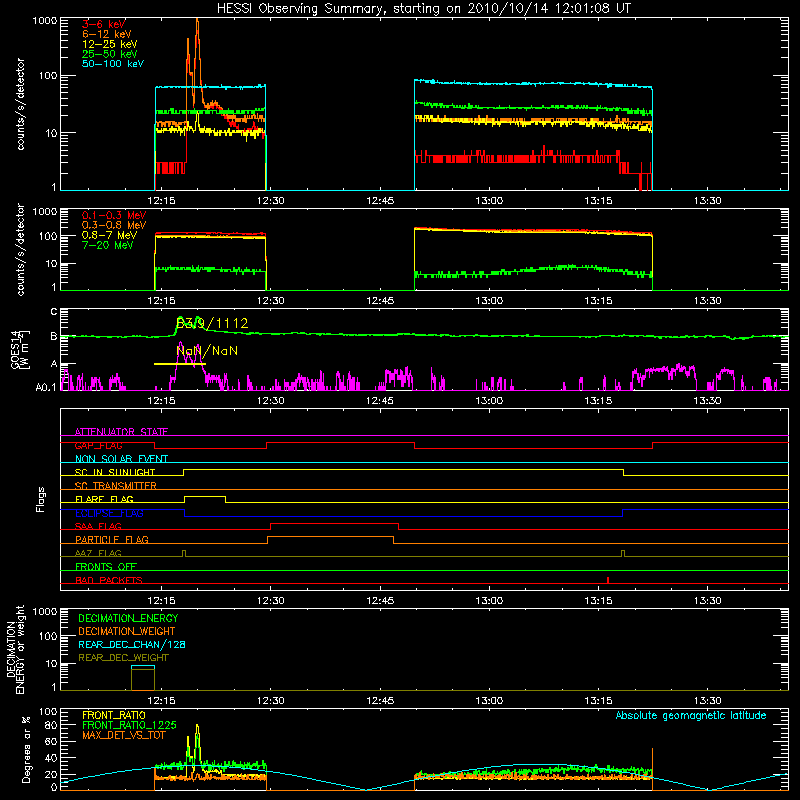Select the AAZ_FLAG label
This screenshot has height=800, width=800.
click(98, 553)
